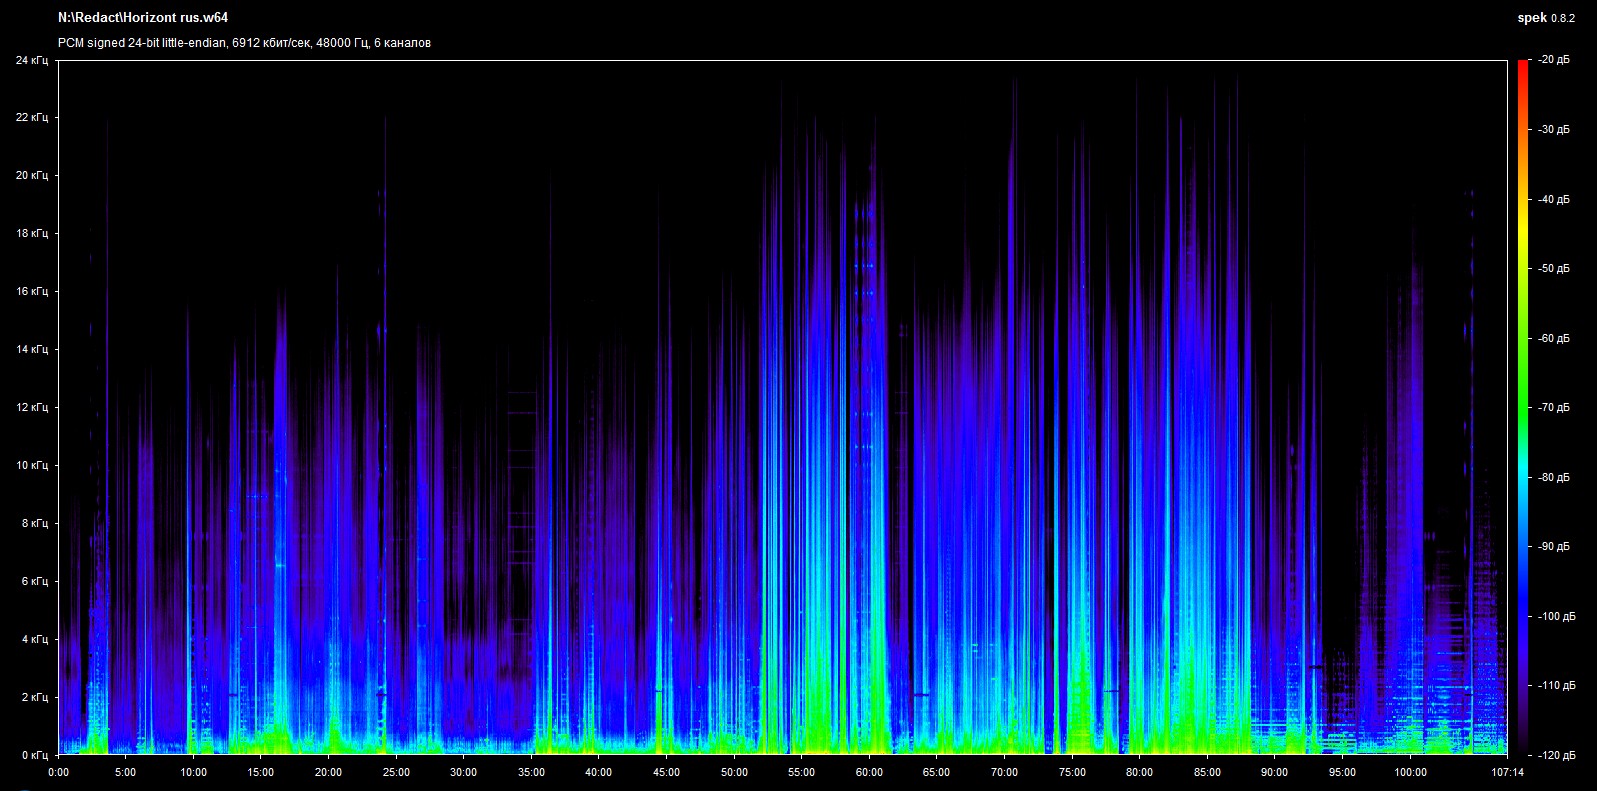Select the 20:00 time axis marker
1597x791 pixels.
pyautogui.click(x=328, y=772)
